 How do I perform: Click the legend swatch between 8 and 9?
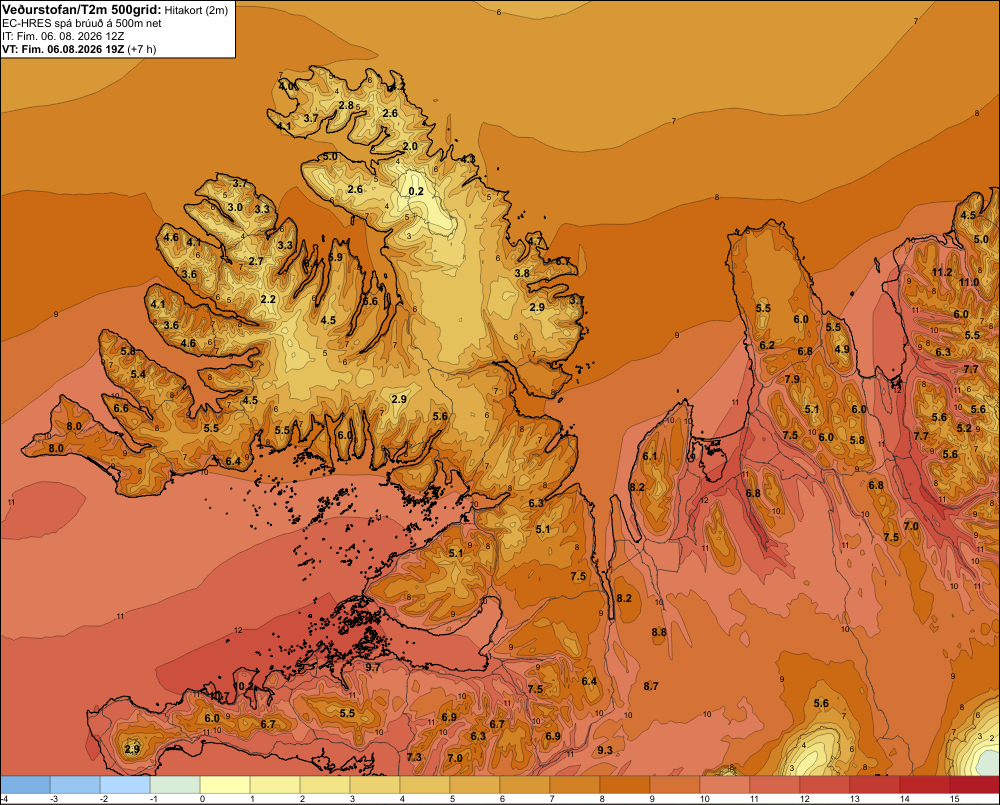click(x=625, y=785)
